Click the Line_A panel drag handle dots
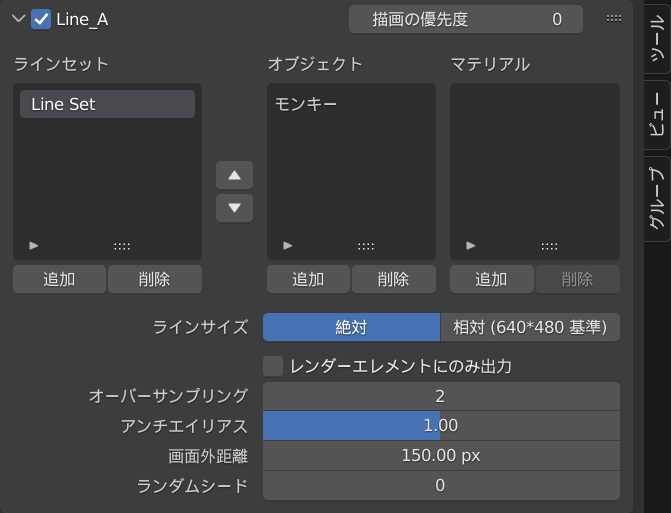This screenshot has width=671, height=513. click(x=614, y=18)
